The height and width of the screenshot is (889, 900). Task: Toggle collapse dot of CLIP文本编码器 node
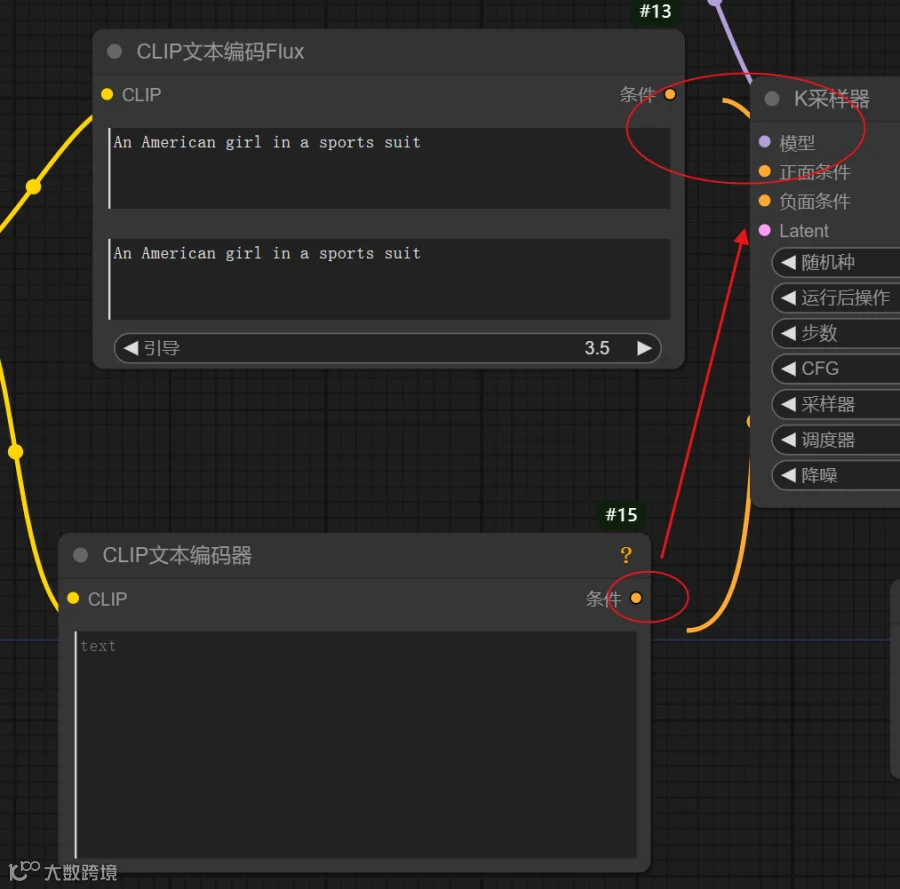[x=80, y=555]
